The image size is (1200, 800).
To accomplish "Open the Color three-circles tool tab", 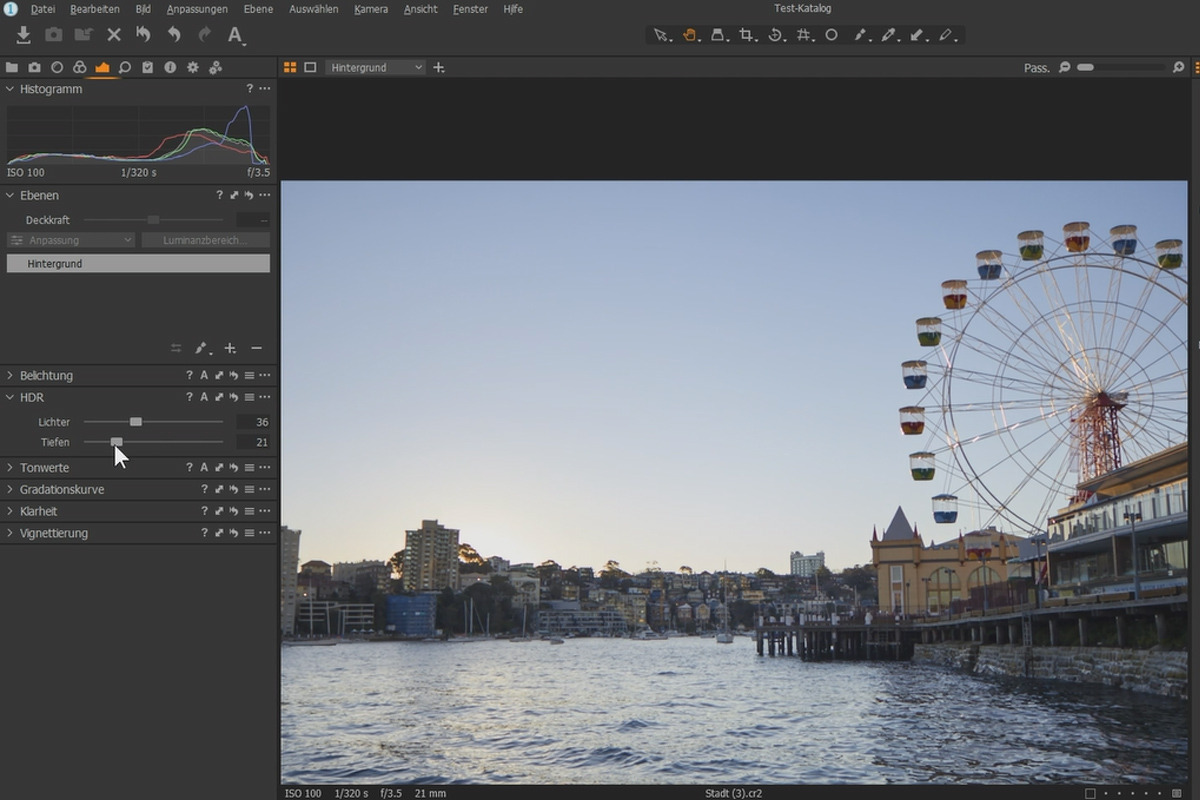I will (79, 67).
